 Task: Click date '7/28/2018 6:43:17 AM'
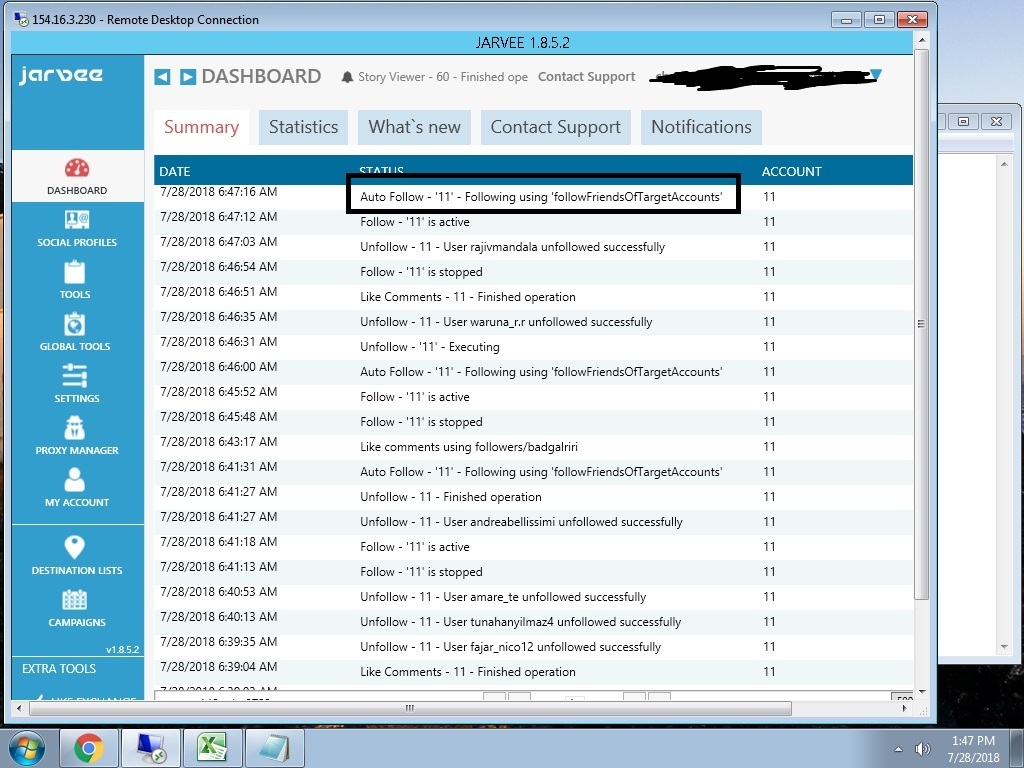tap(219, 442)
